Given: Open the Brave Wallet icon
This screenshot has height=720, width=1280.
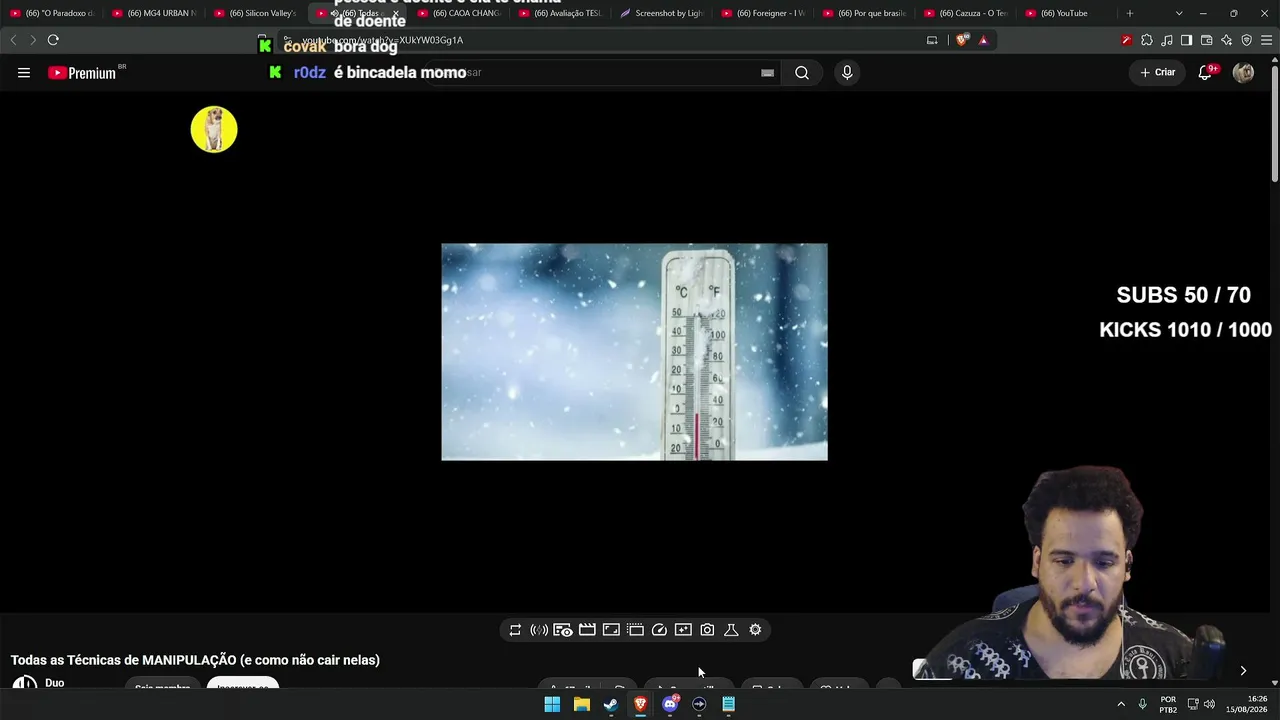Looking at the screenshot, I should click(1206, 40).
